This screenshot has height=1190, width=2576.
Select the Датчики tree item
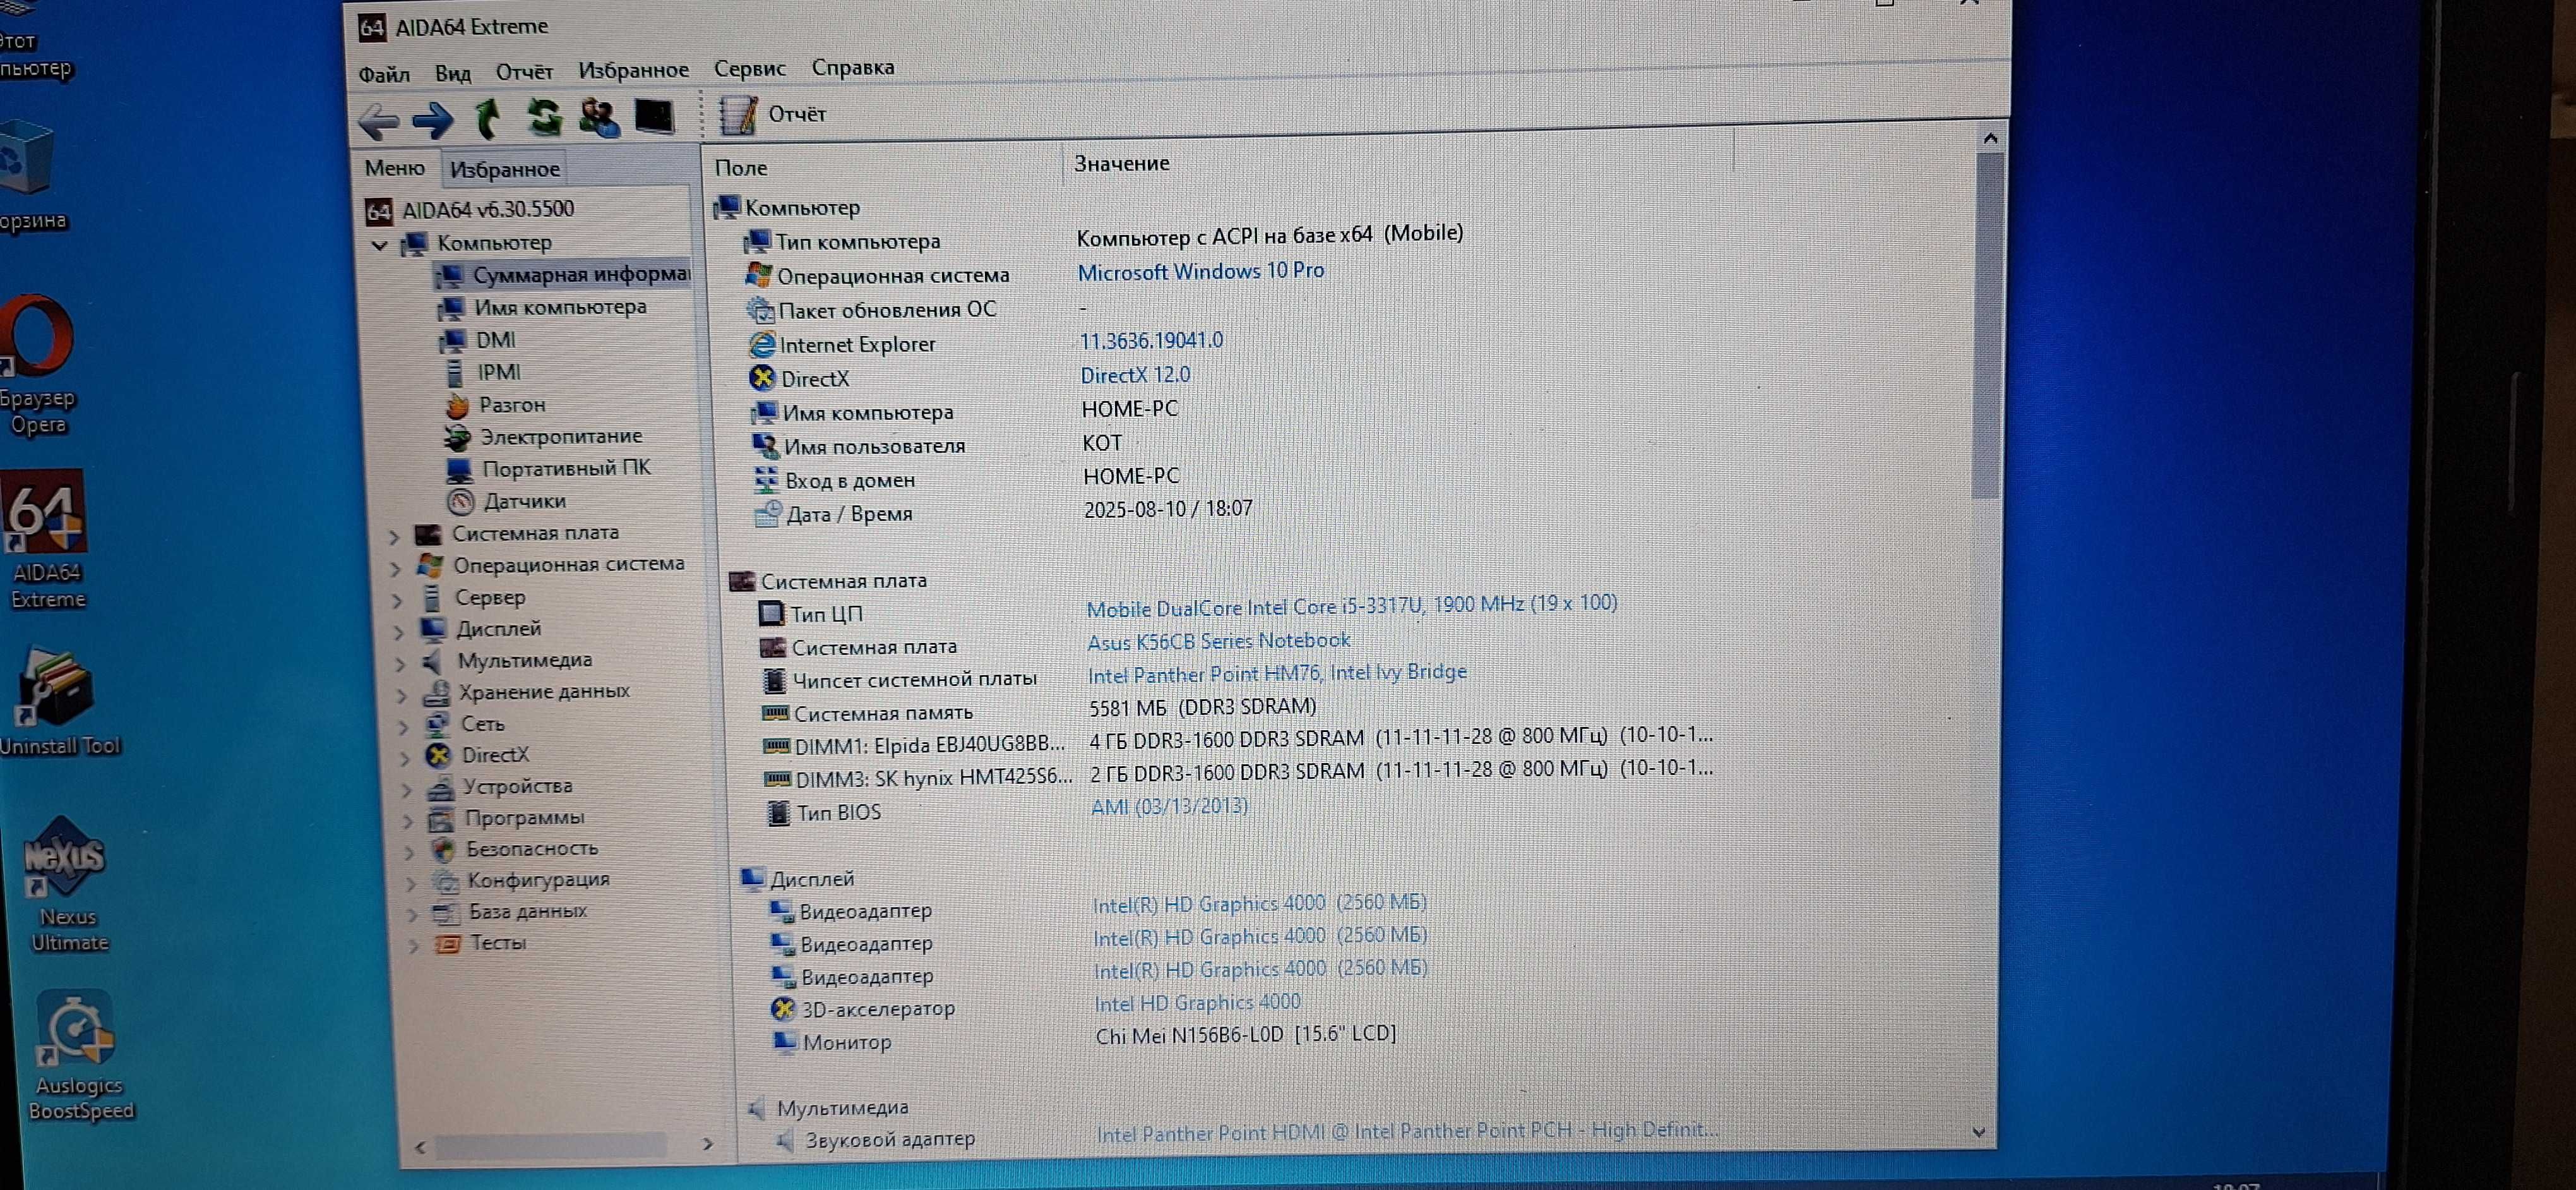coord(507,501)
